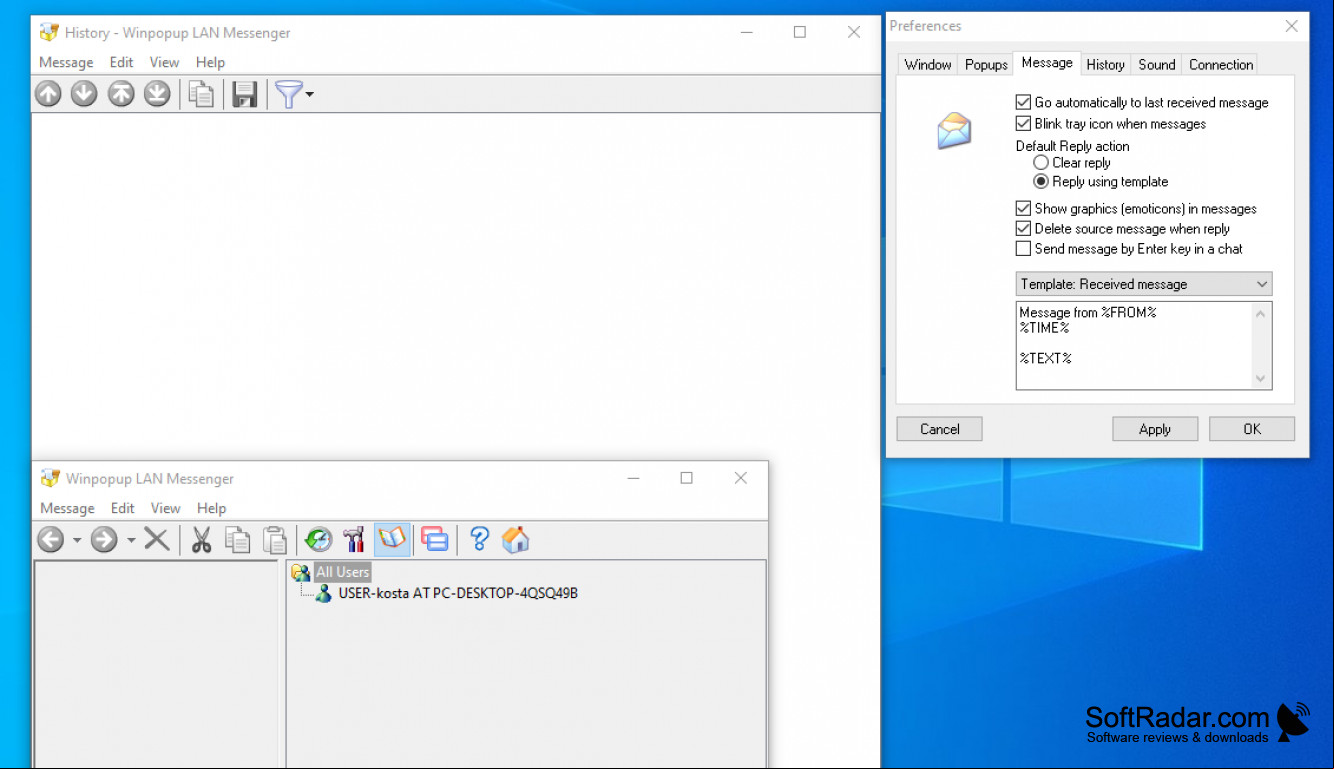Go to previous message in History toolbar

pos(48,94)
